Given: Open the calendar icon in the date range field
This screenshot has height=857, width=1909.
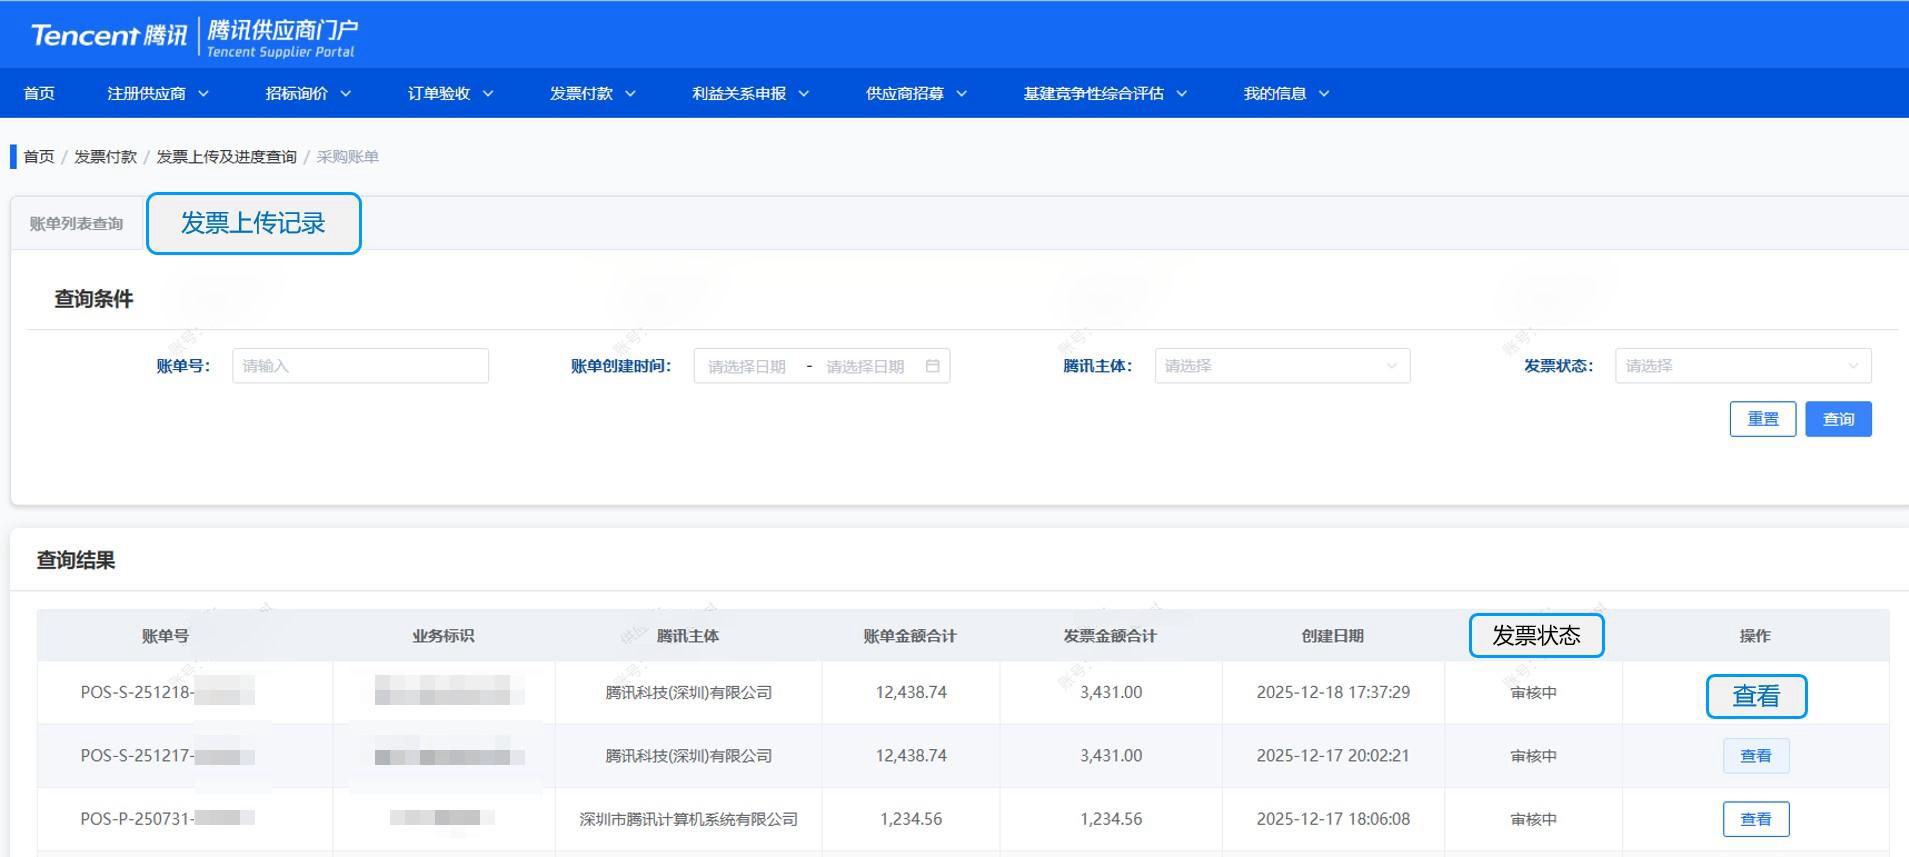Looking at the screenshot, I should 932,366.
